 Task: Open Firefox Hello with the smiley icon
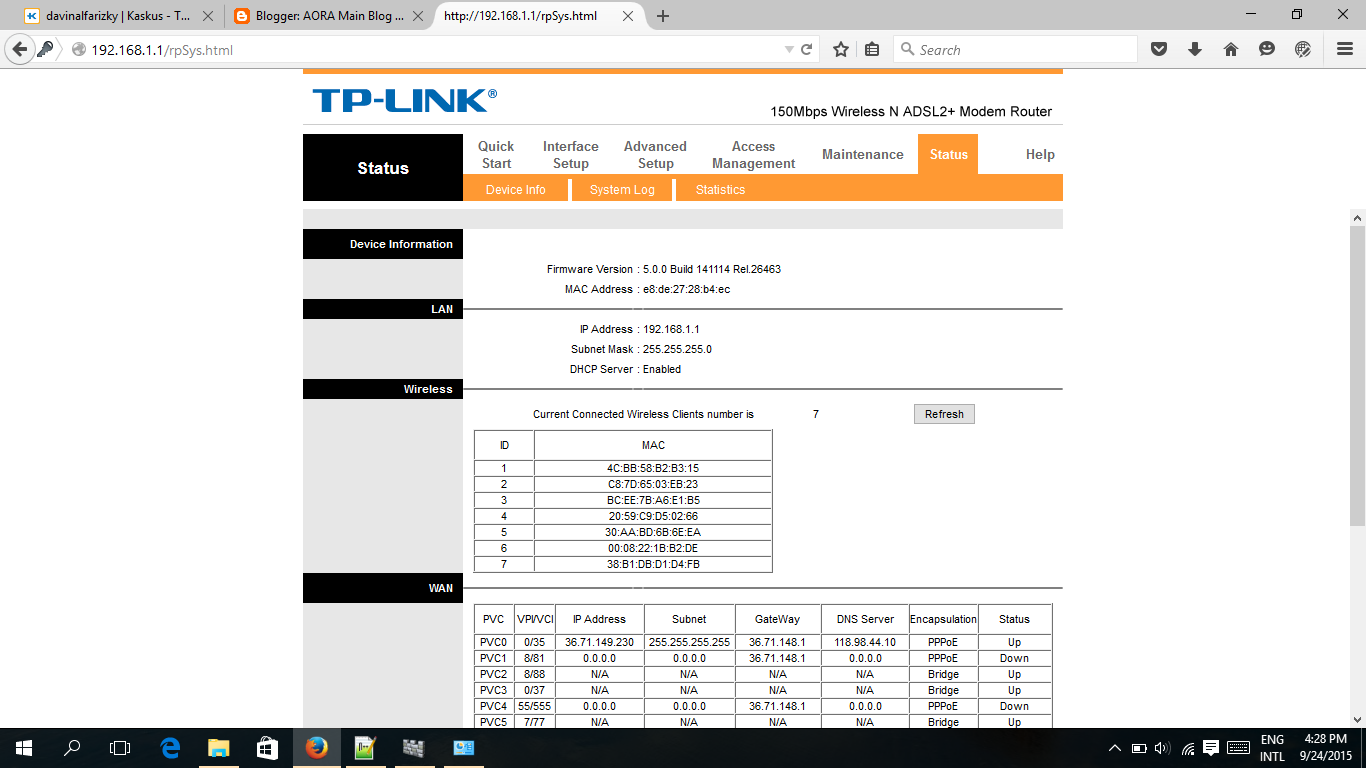click(1266, 48)
